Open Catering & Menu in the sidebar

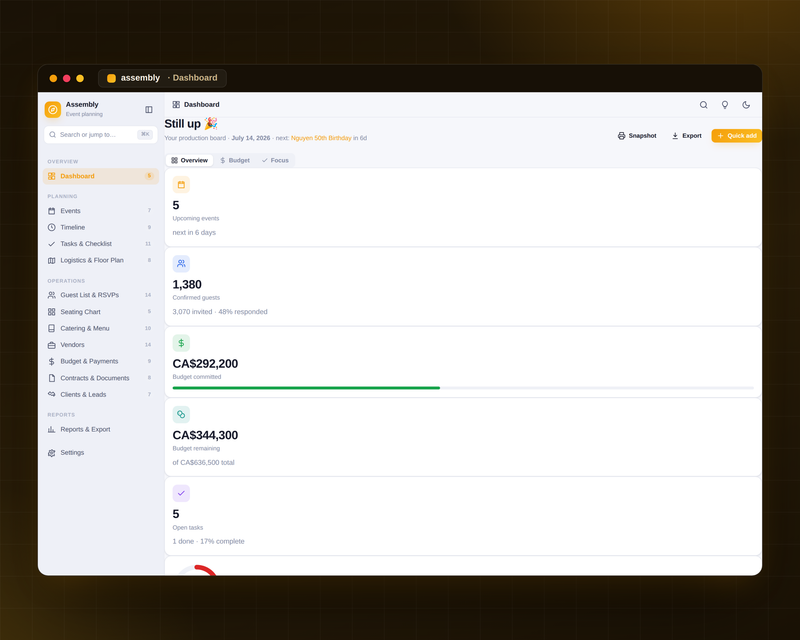click(x=101, y=328)
